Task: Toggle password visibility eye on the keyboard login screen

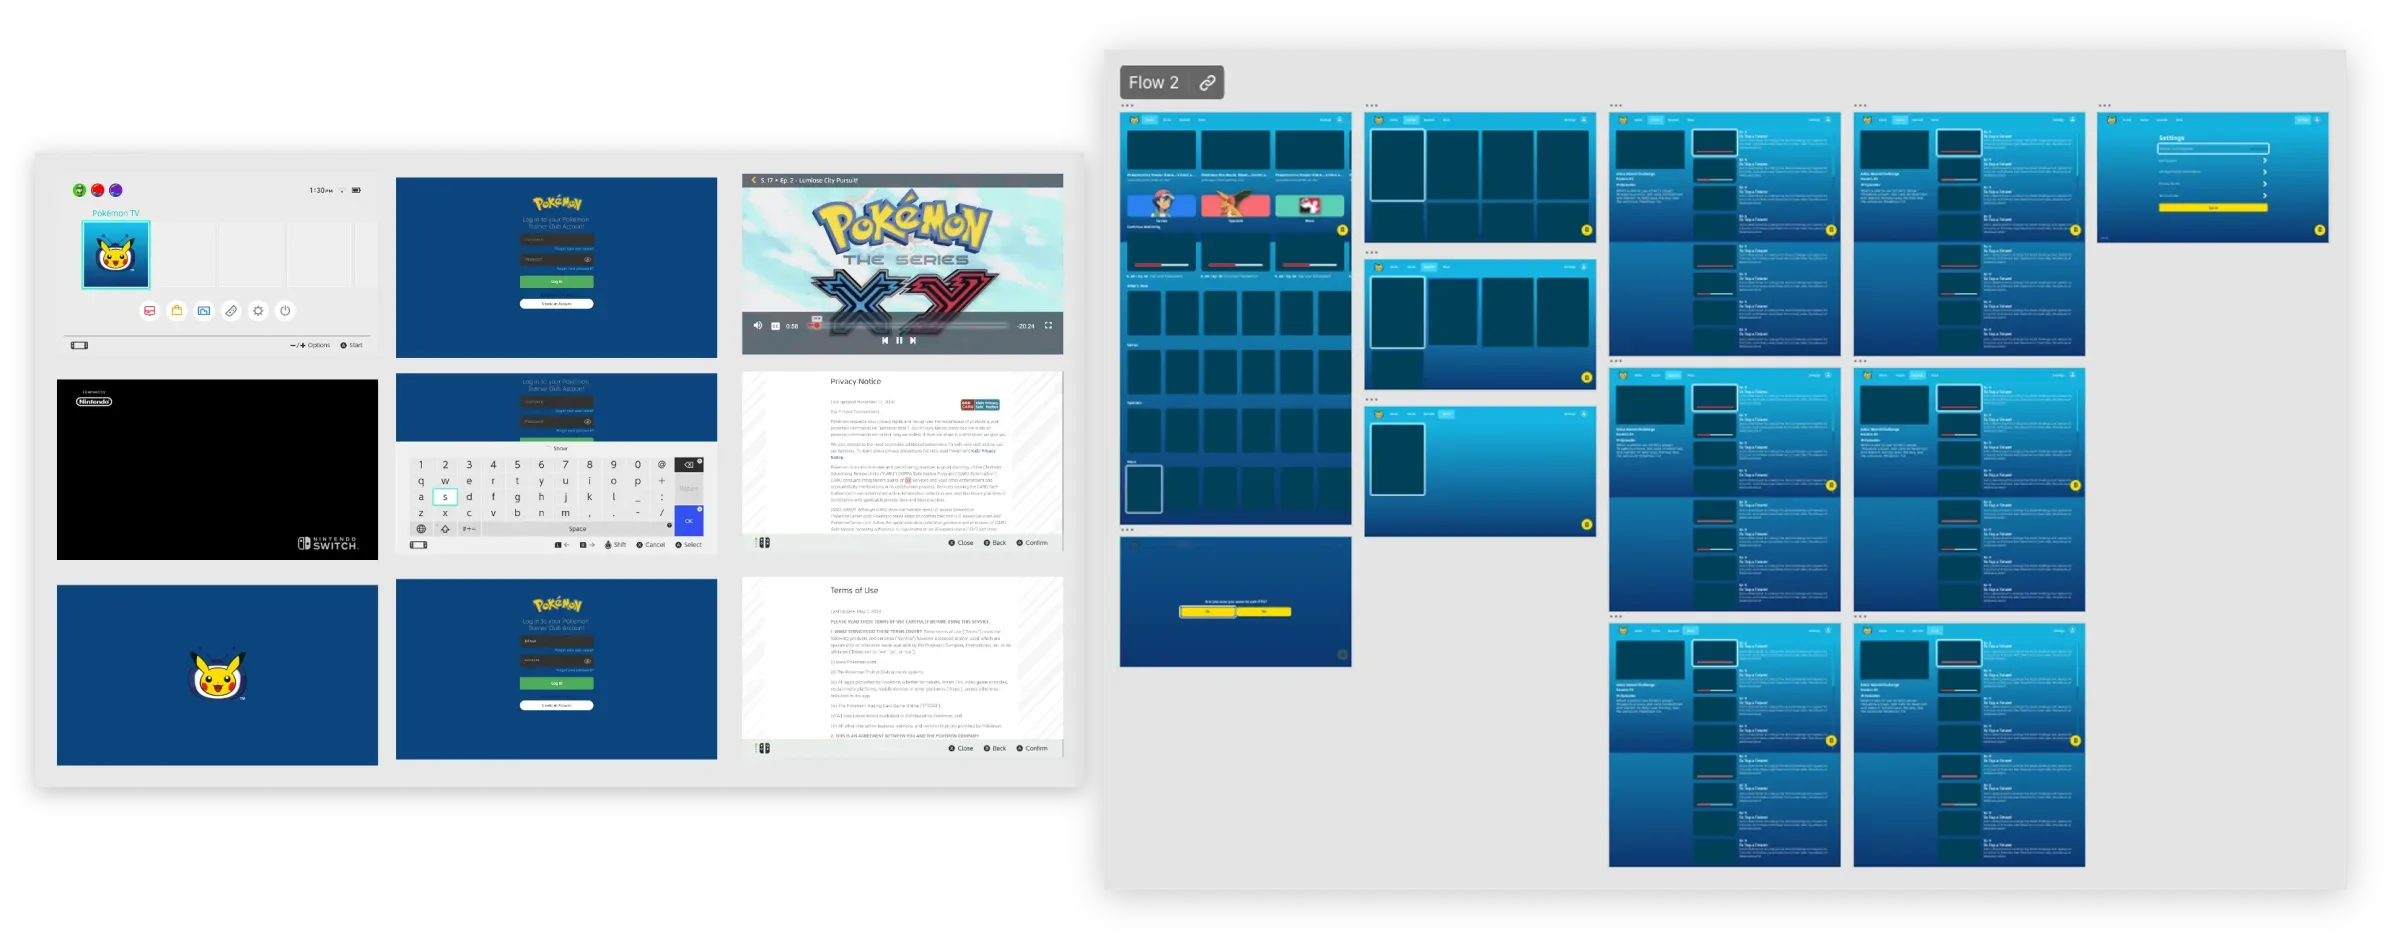Action: (x=587, y=422)
